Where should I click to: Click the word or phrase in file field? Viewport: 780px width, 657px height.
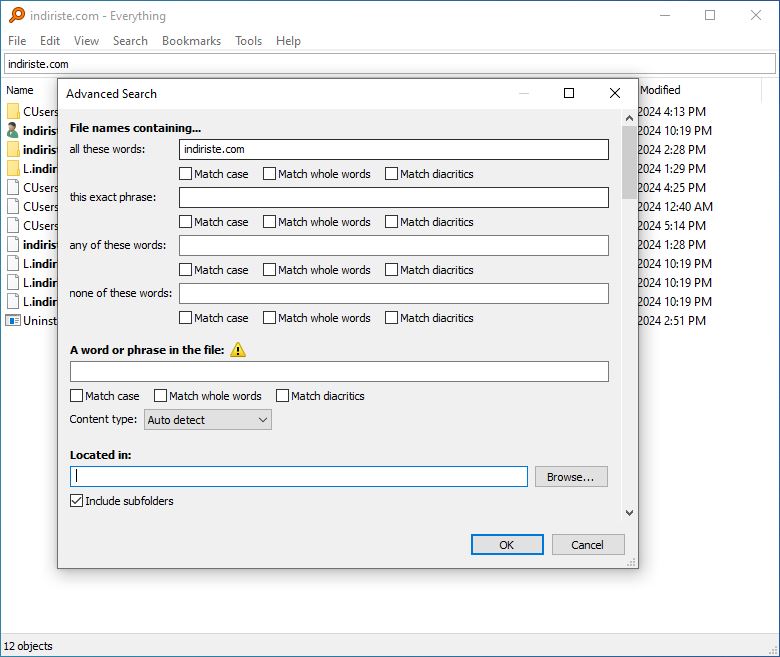click(339, 372)
